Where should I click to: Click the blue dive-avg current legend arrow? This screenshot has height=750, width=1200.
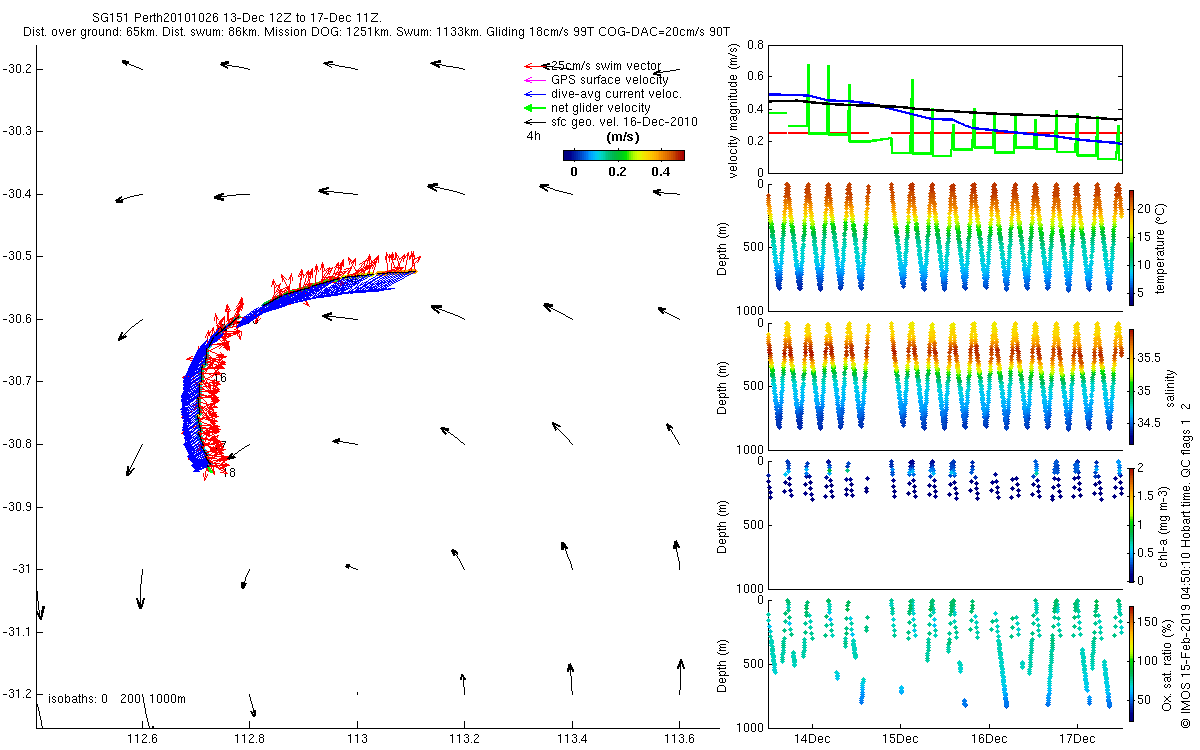click(x=534, y=94)
